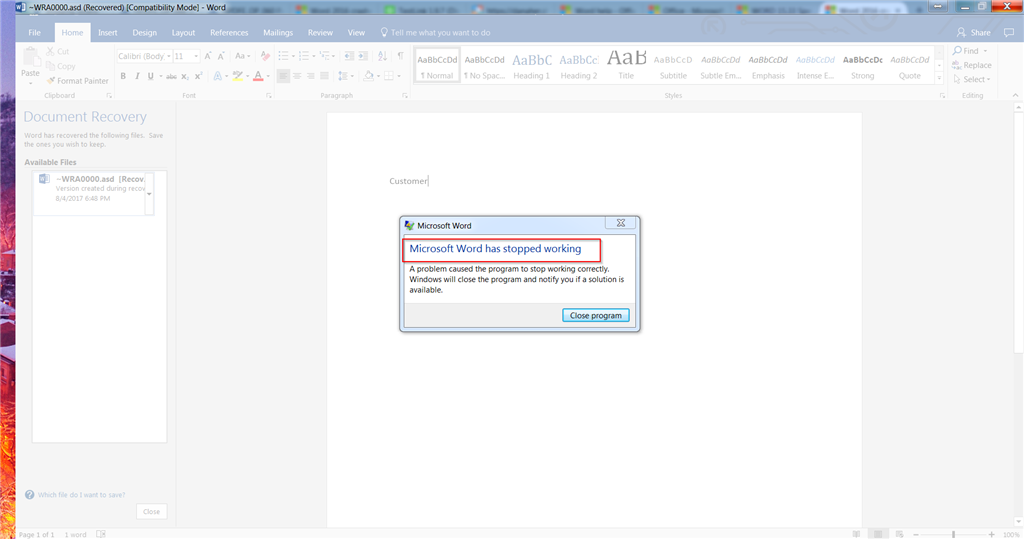Open the Mailings tab

pos(278,33)
